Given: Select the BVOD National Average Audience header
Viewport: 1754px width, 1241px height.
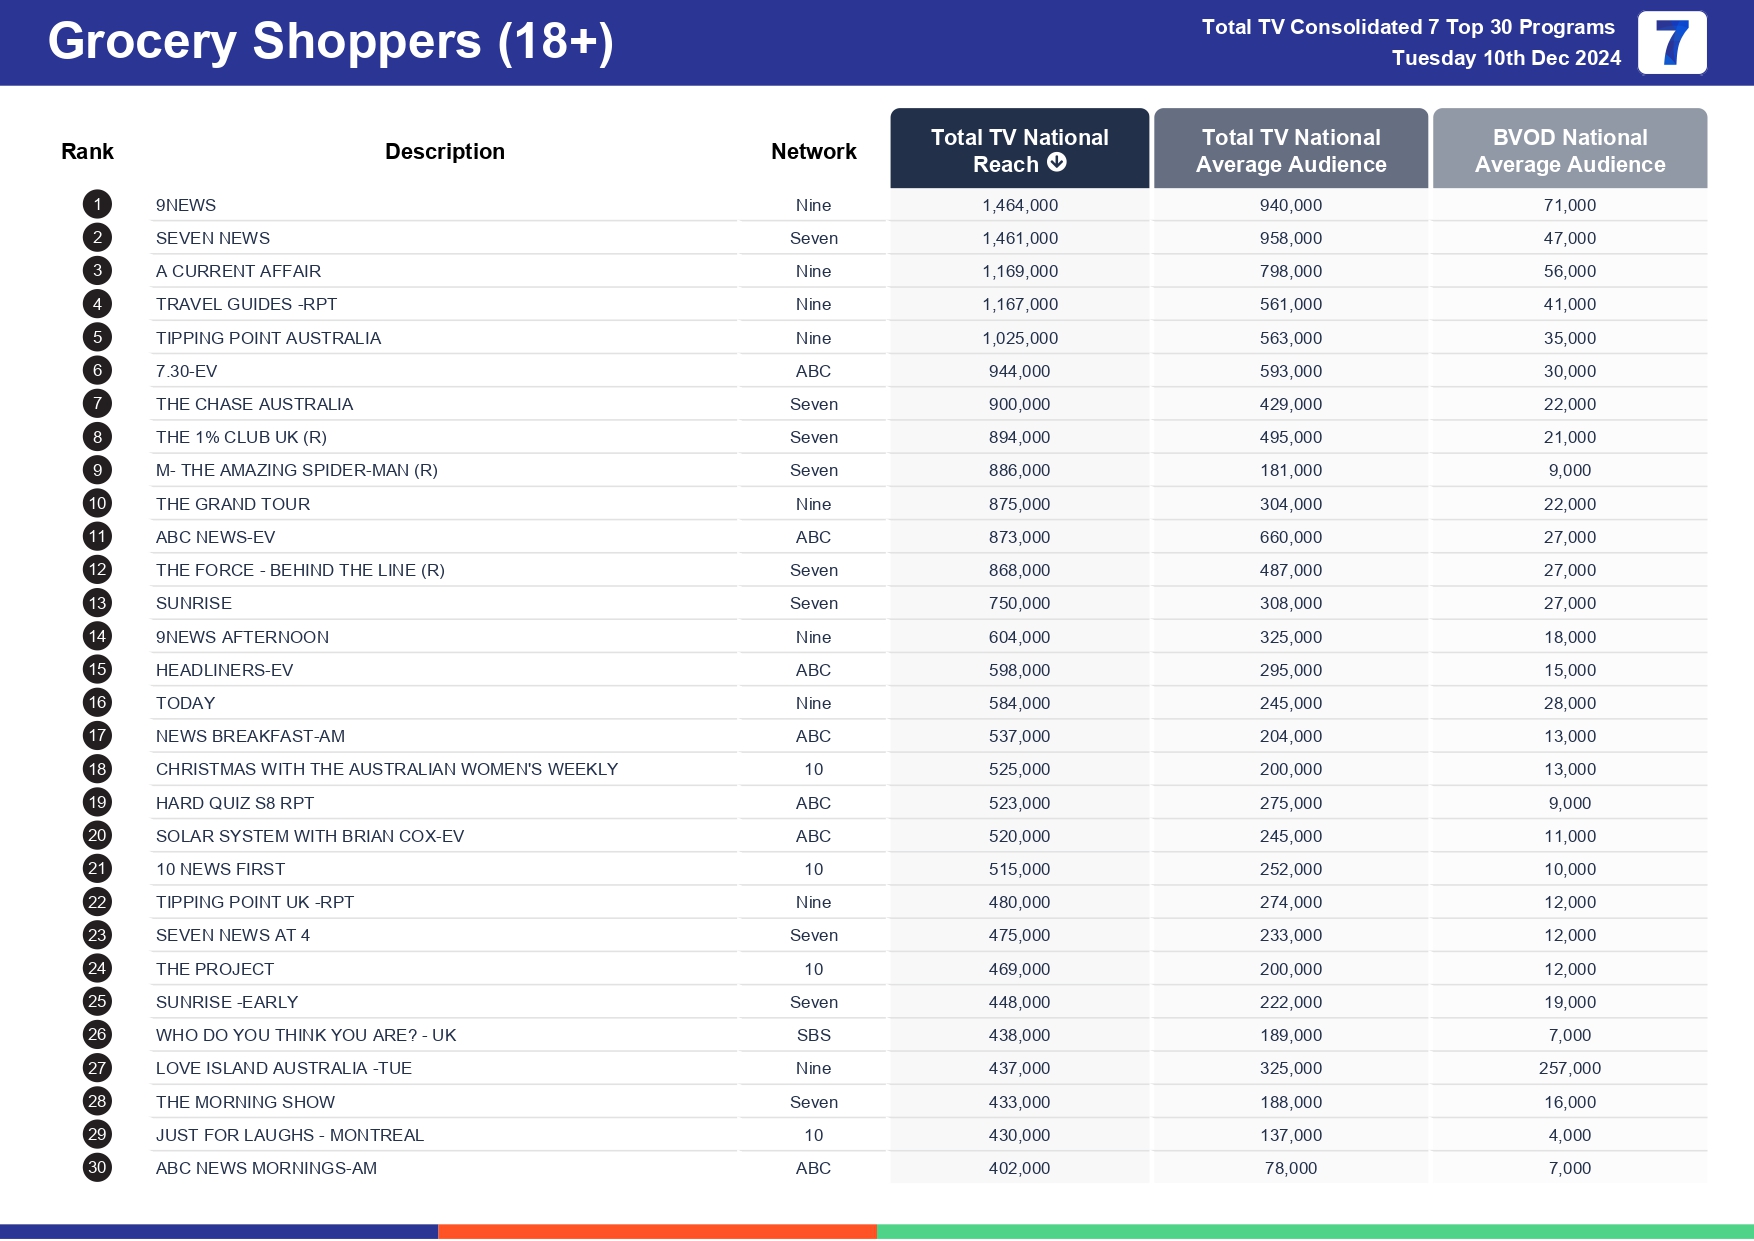Looking at the screenshot, I should click(1569, 150).
